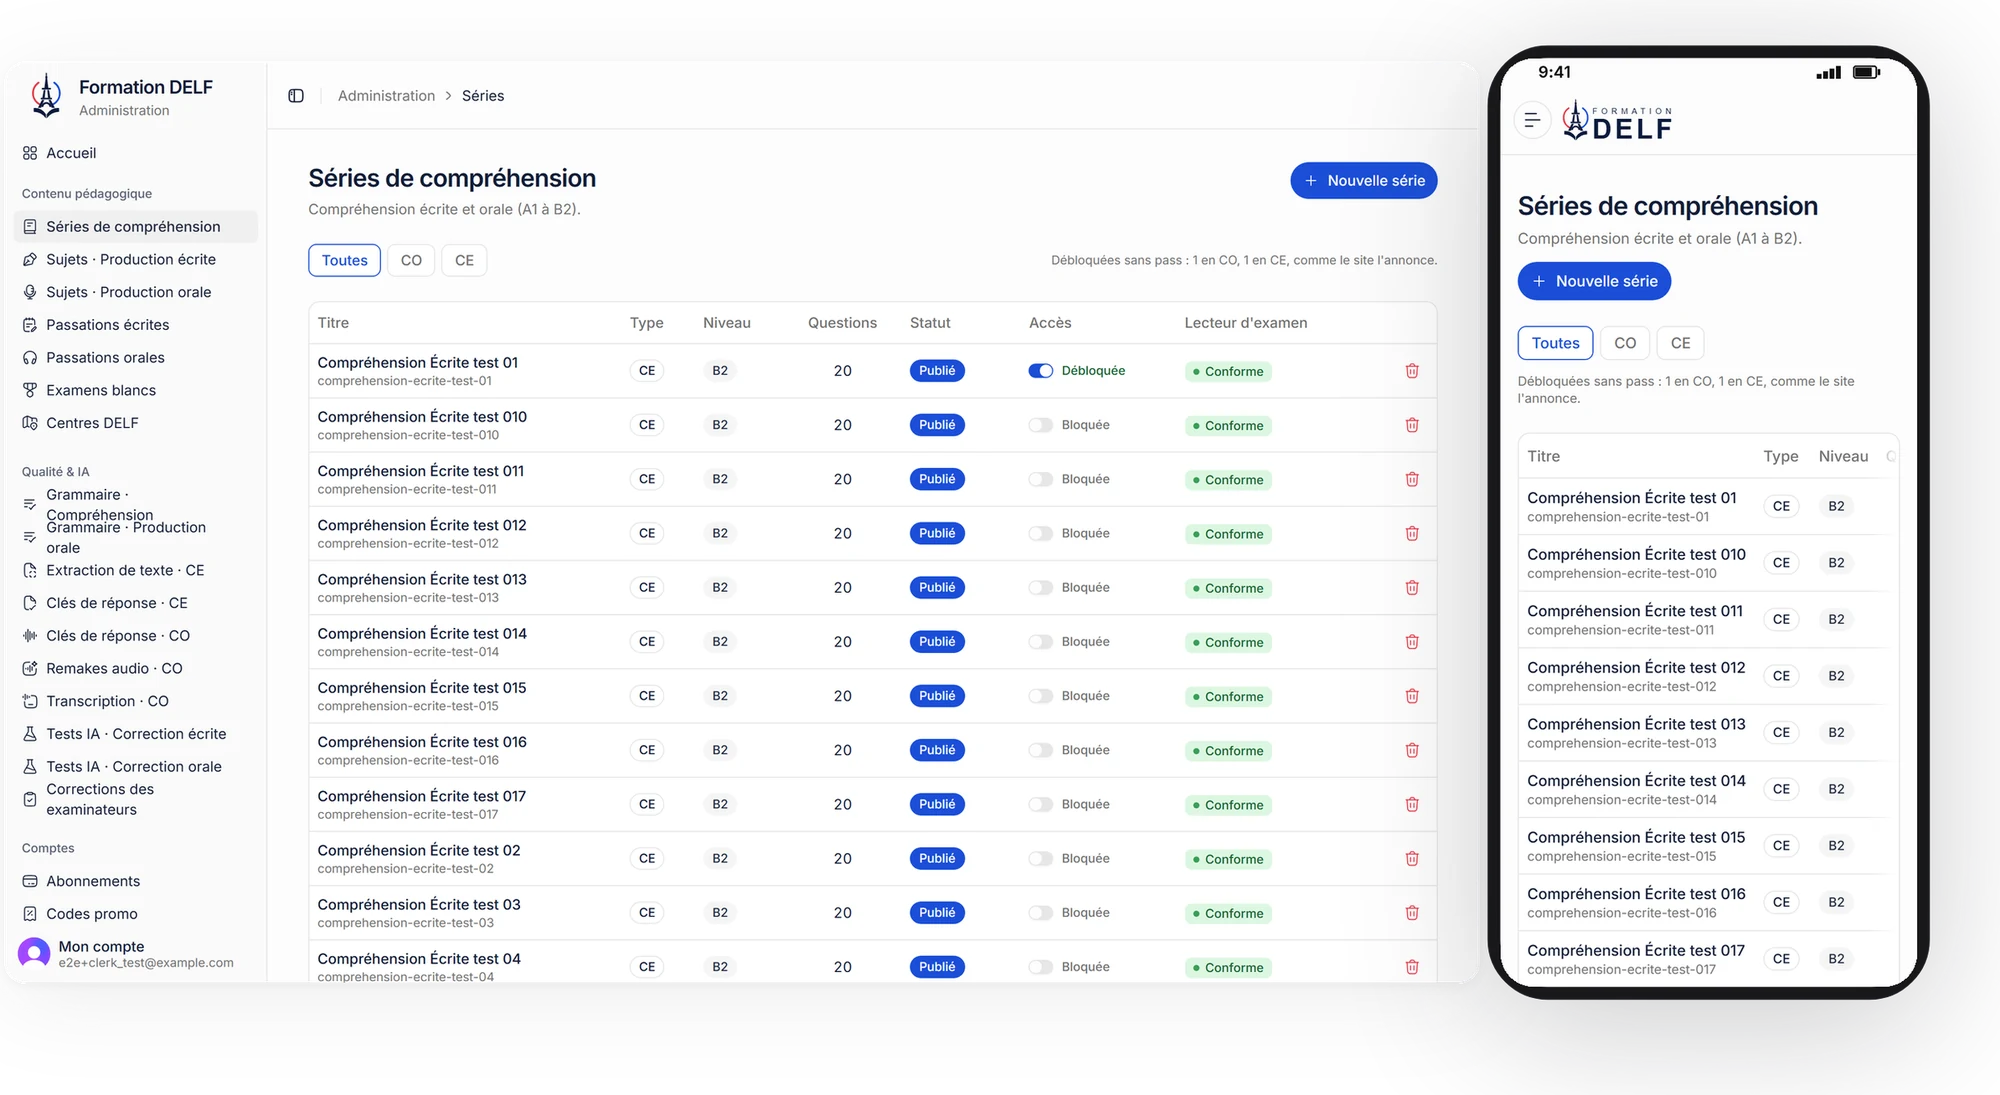
Task: Toggle the sidebar panel icon beside Administration
Action: [x=296, y=96]
